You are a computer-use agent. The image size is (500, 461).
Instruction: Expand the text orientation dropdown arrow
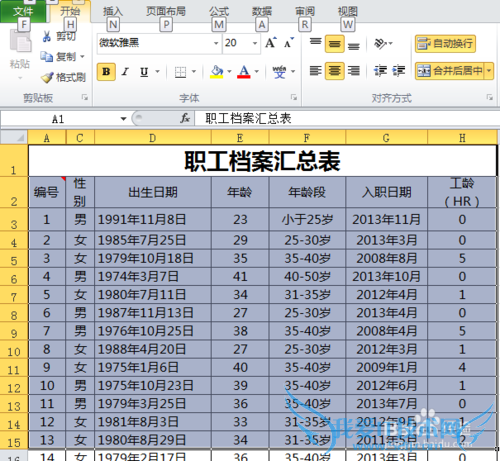(391, 44)
